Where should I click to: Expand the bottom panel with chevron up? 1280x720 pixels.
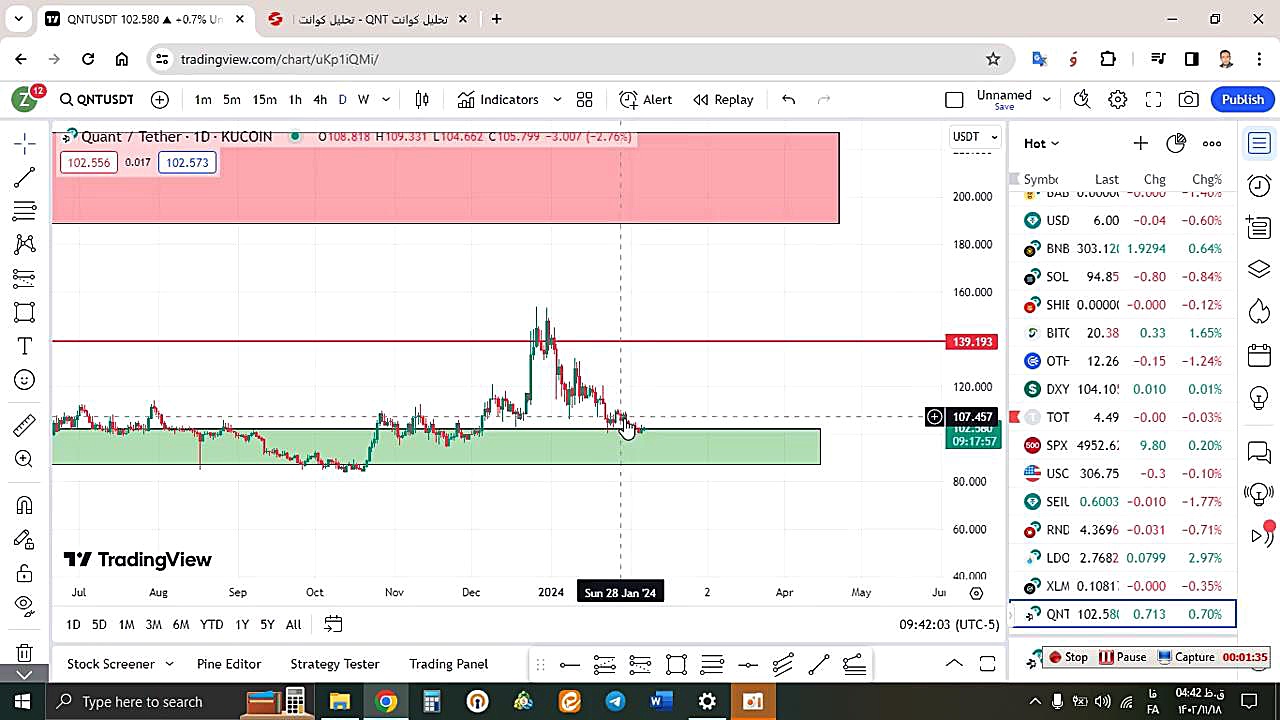click(954, 663)
